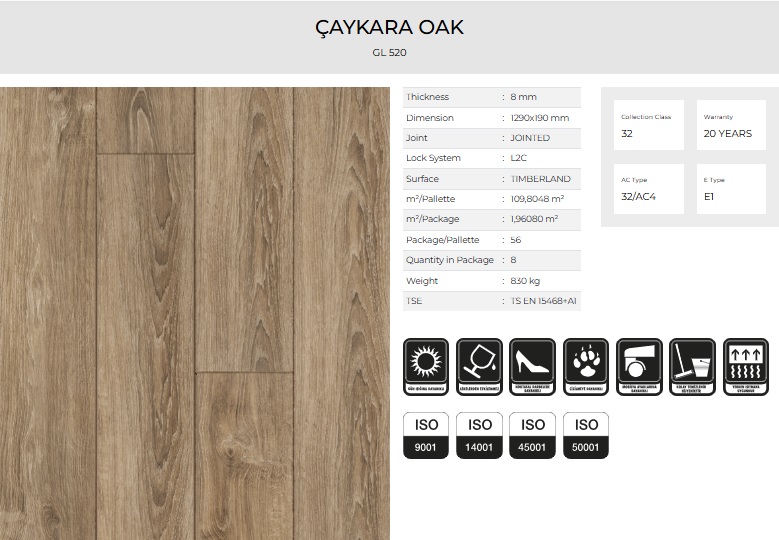Select the E Type E1 card

pos(731,189)
